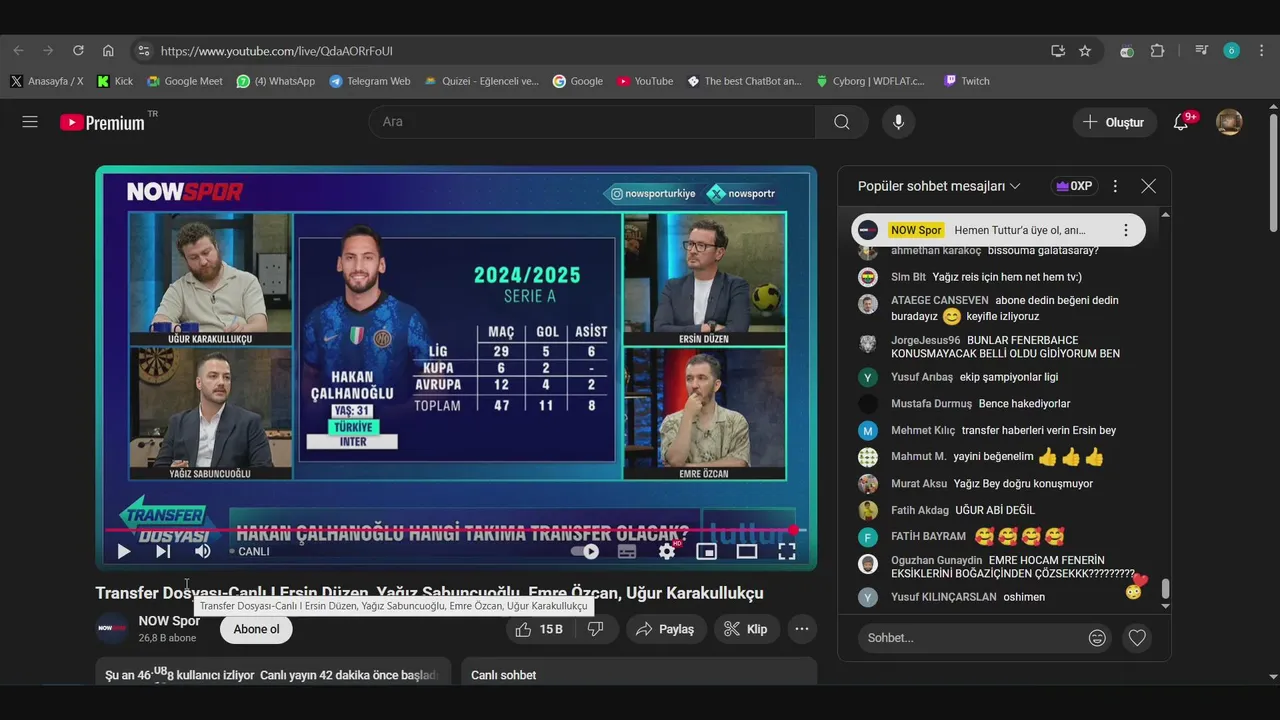This screenshot has height=720, width=1280.
Task: Open the Kick bookmark
Action: [115, 81]
